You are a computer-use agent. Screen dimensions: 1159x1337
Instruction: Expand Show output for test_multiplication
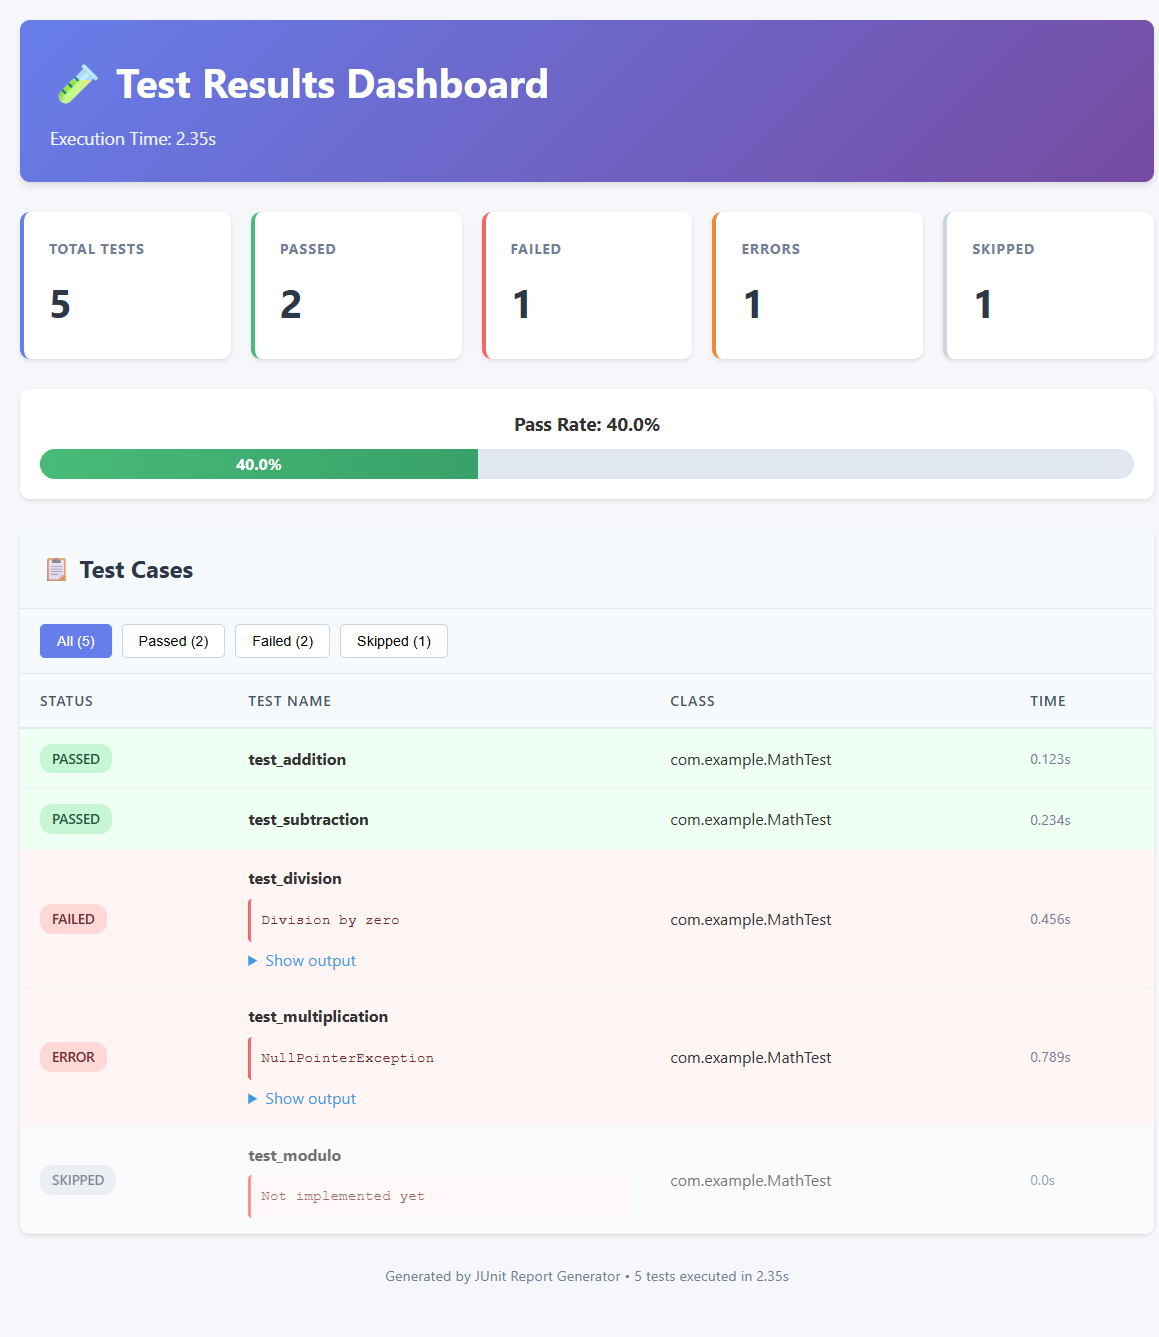tap(302, 1098)
